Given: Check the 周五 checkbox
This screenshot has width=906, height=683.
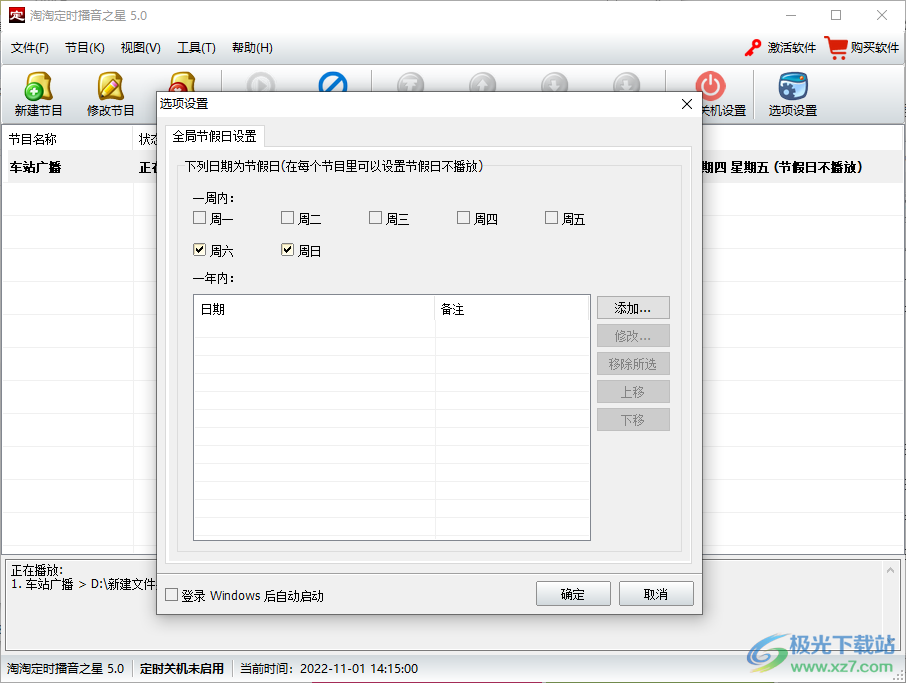Looking at the screenshot, I should pyautogui.click(x=551, y=218).
